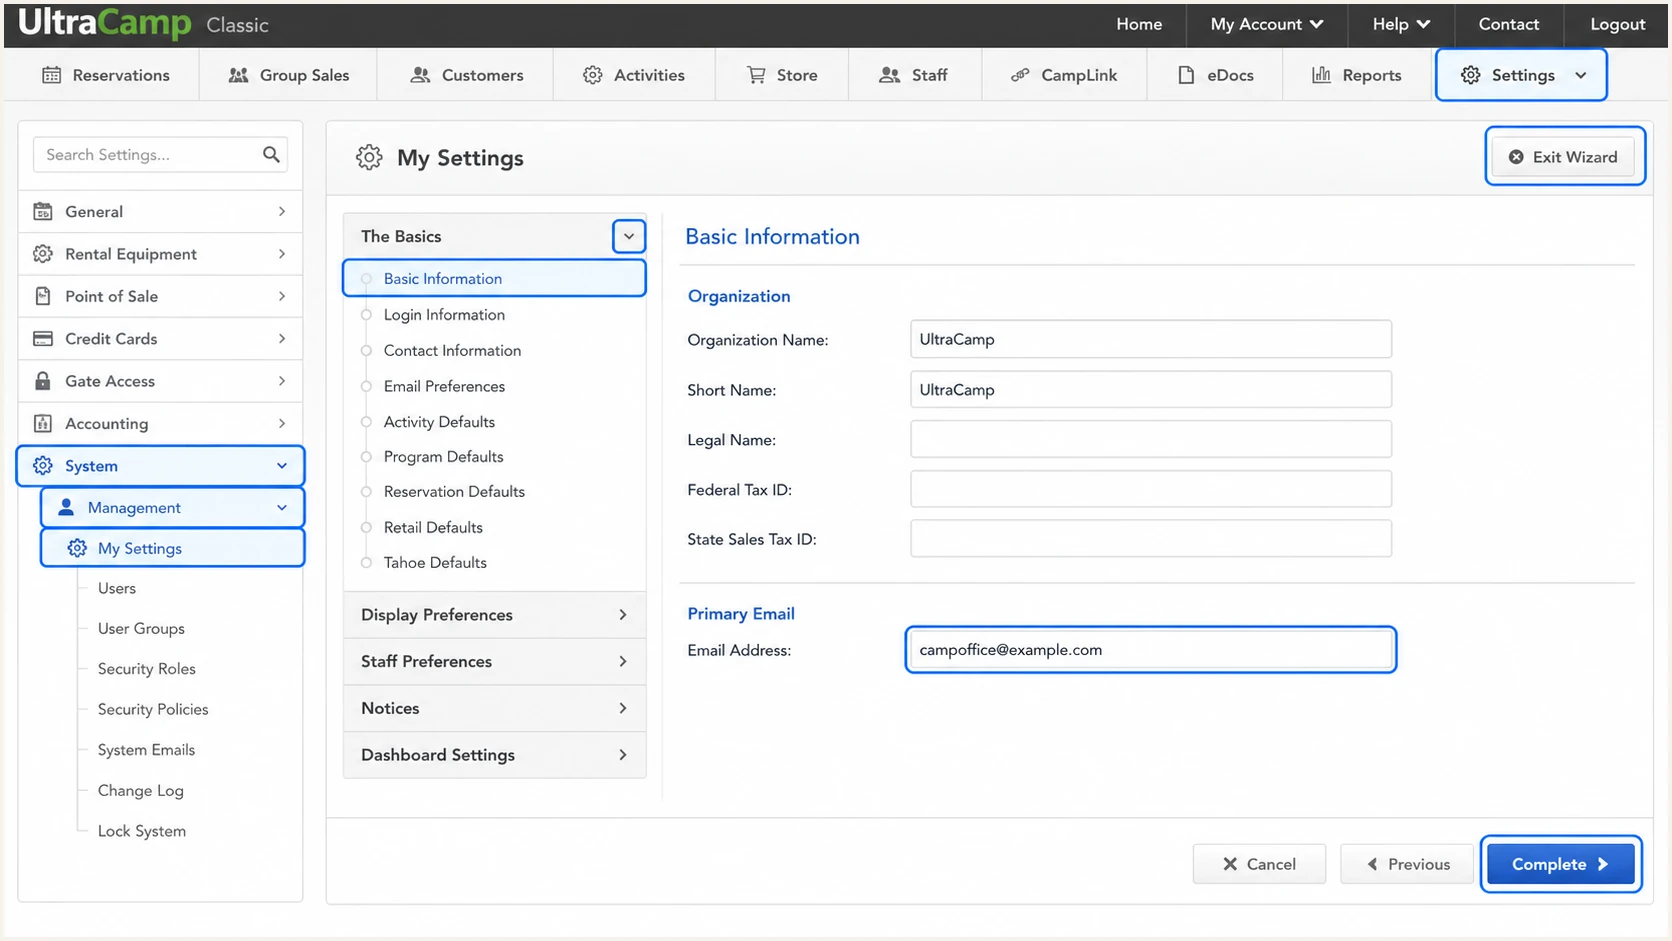Viewport: 1672px width, 941px height.
Task: Select the Reservation Defaults step bullet
Action: (366, 491)
